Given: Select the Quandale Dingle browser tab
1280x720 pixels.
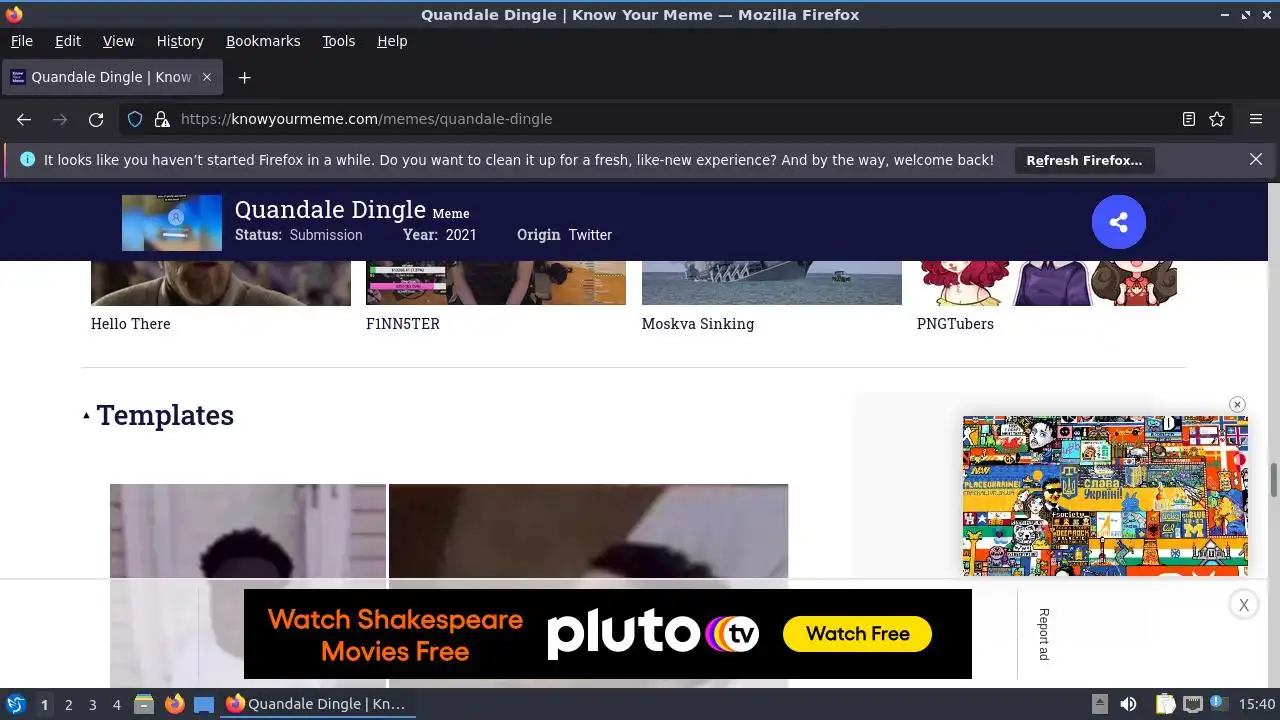Looking at the screenshot, I should pyautogui.click(x=111, y=77).
